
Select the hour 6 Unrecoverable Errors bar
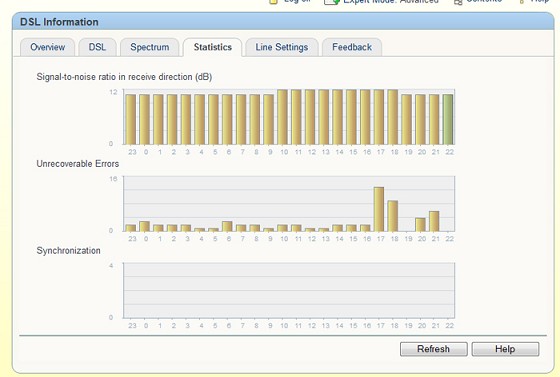pyautogui.click(x=227, y=226)
